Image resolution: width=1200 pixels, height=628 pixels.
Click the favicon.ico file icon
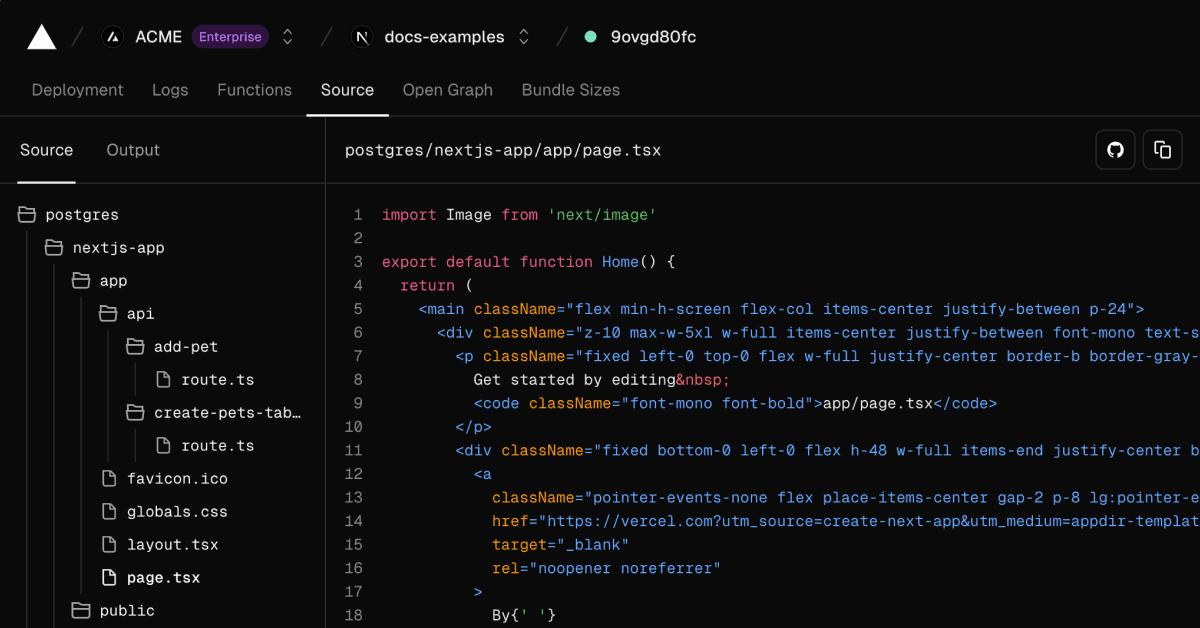coord(109,479)
